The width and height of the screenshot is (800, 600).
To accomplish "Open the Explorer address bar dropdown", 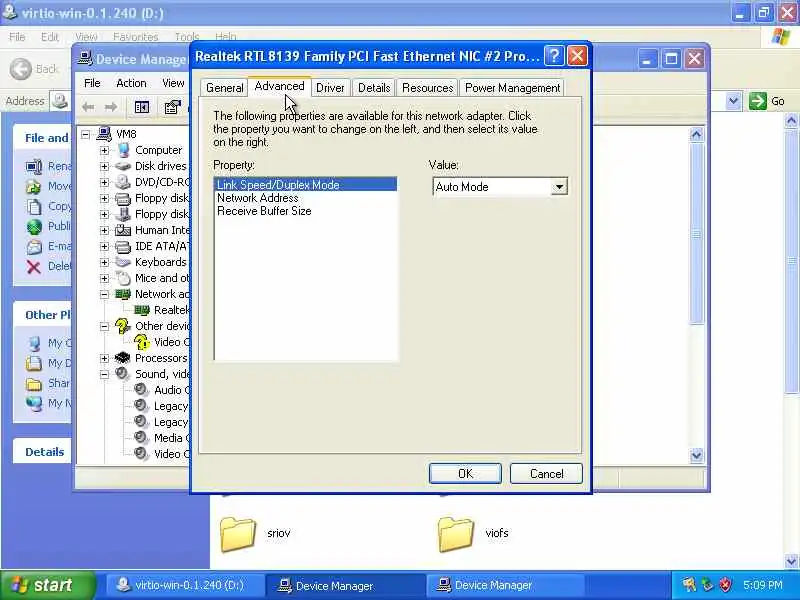I will click(x=733, y=101).
